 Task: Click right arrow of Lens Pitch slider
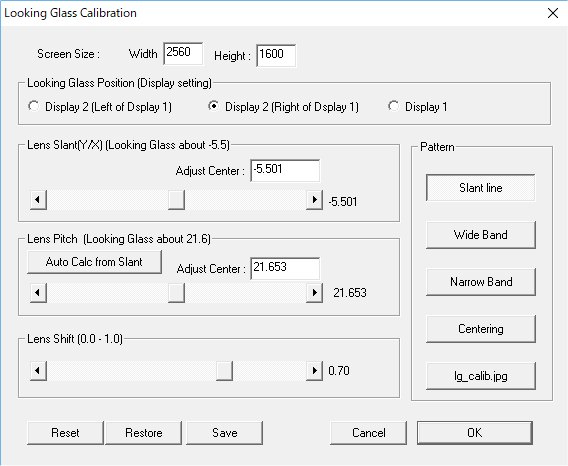[314, 292]
